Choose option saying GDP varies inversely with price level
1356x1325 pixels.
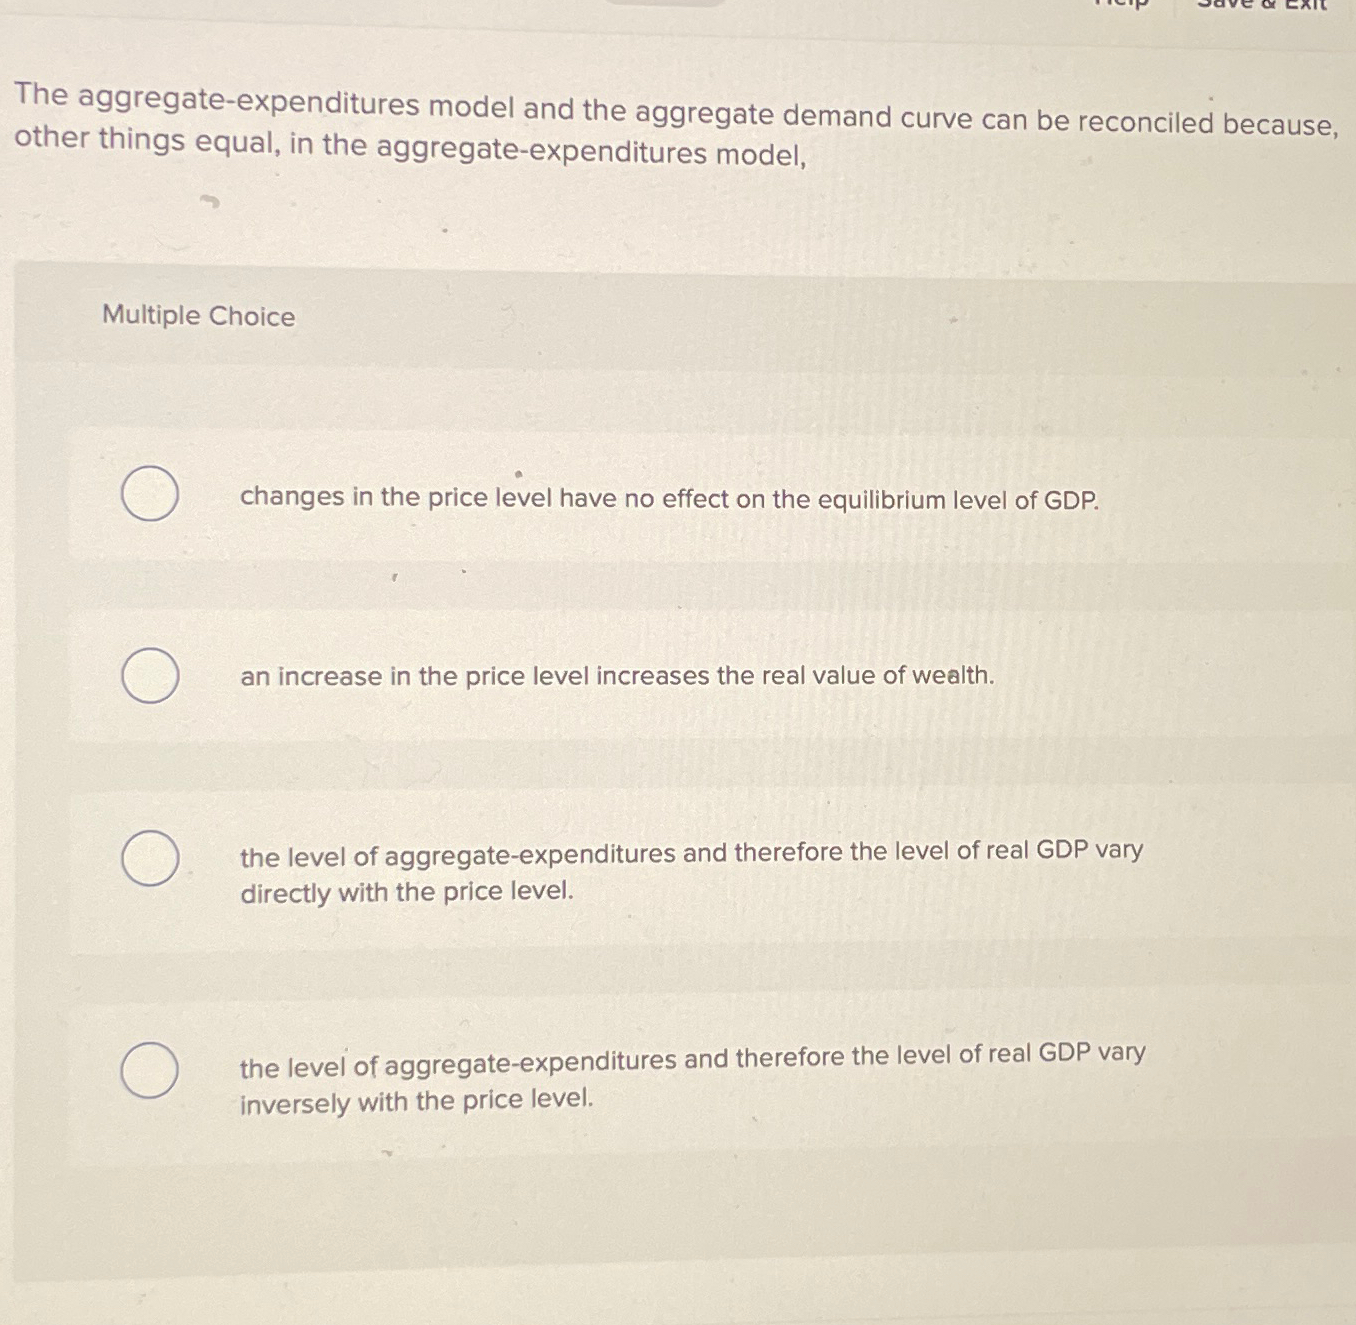[692, 1078]
